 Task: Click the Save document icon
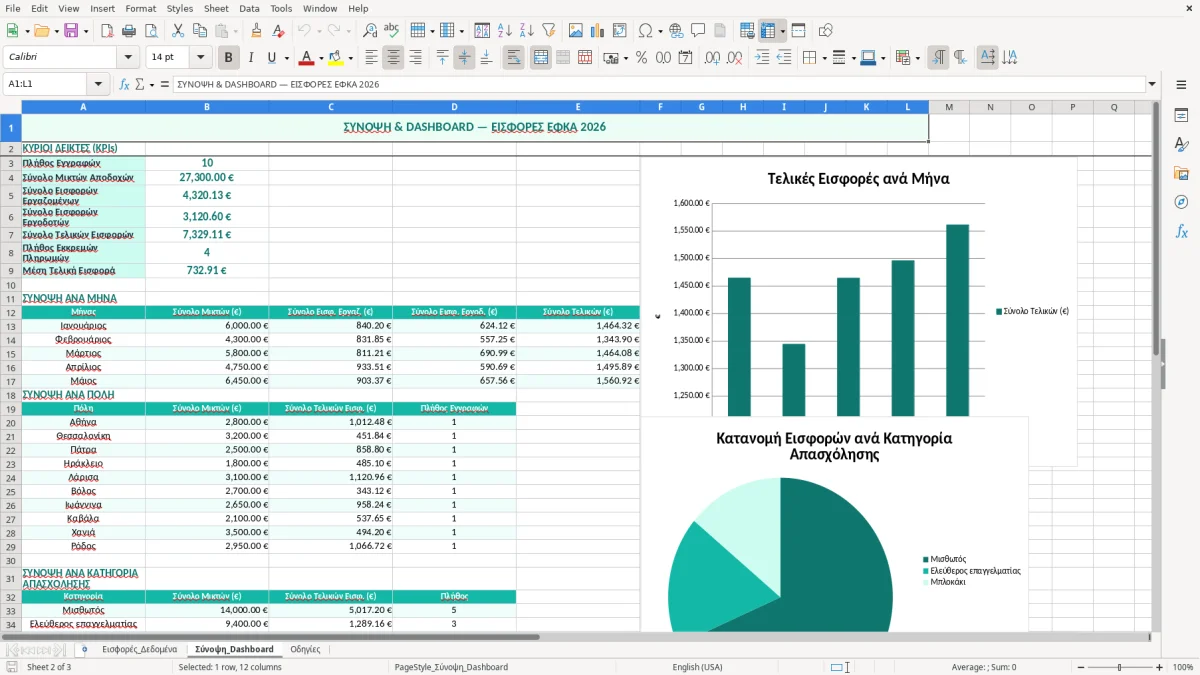(71, 31)
